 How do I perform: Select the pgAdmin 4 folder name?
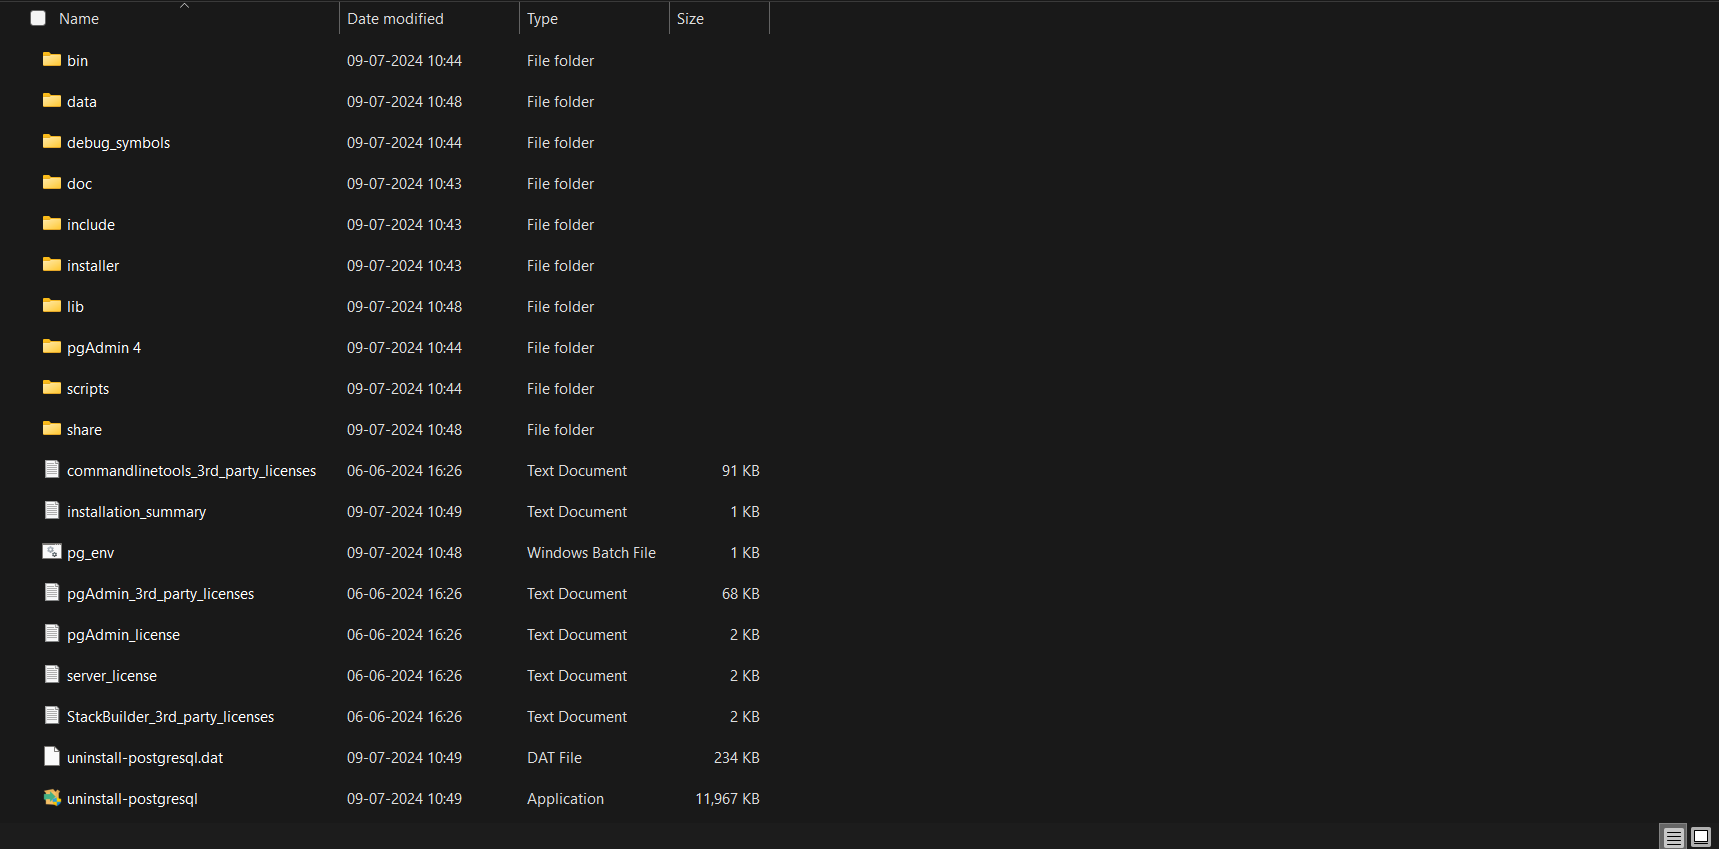[104, 348]
